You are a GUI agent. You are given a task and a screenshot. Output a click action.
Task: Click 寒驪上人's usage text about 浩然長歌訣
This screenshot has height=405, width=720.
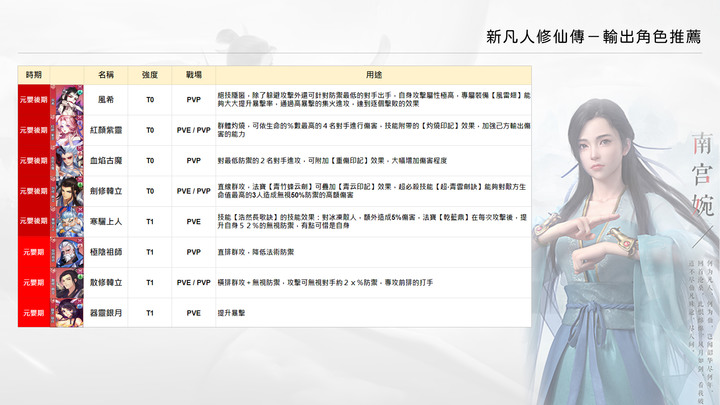(x=372, y=221)
